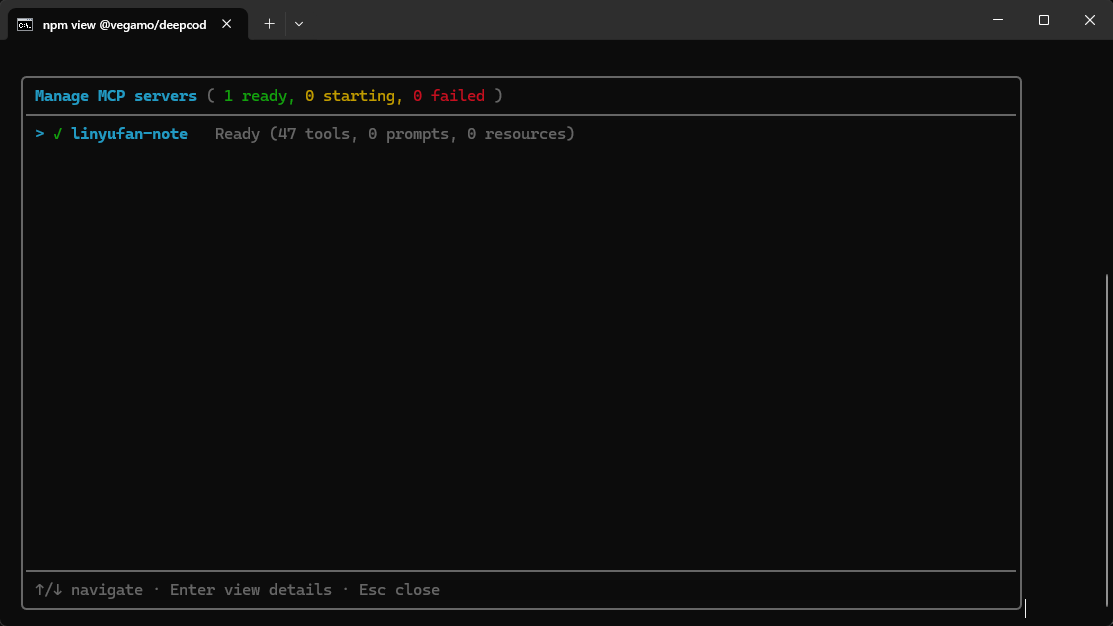The height and width of the screenshot is (626, 1113).
Task: Close the terminal window
Action: [x=1090, y=20]
